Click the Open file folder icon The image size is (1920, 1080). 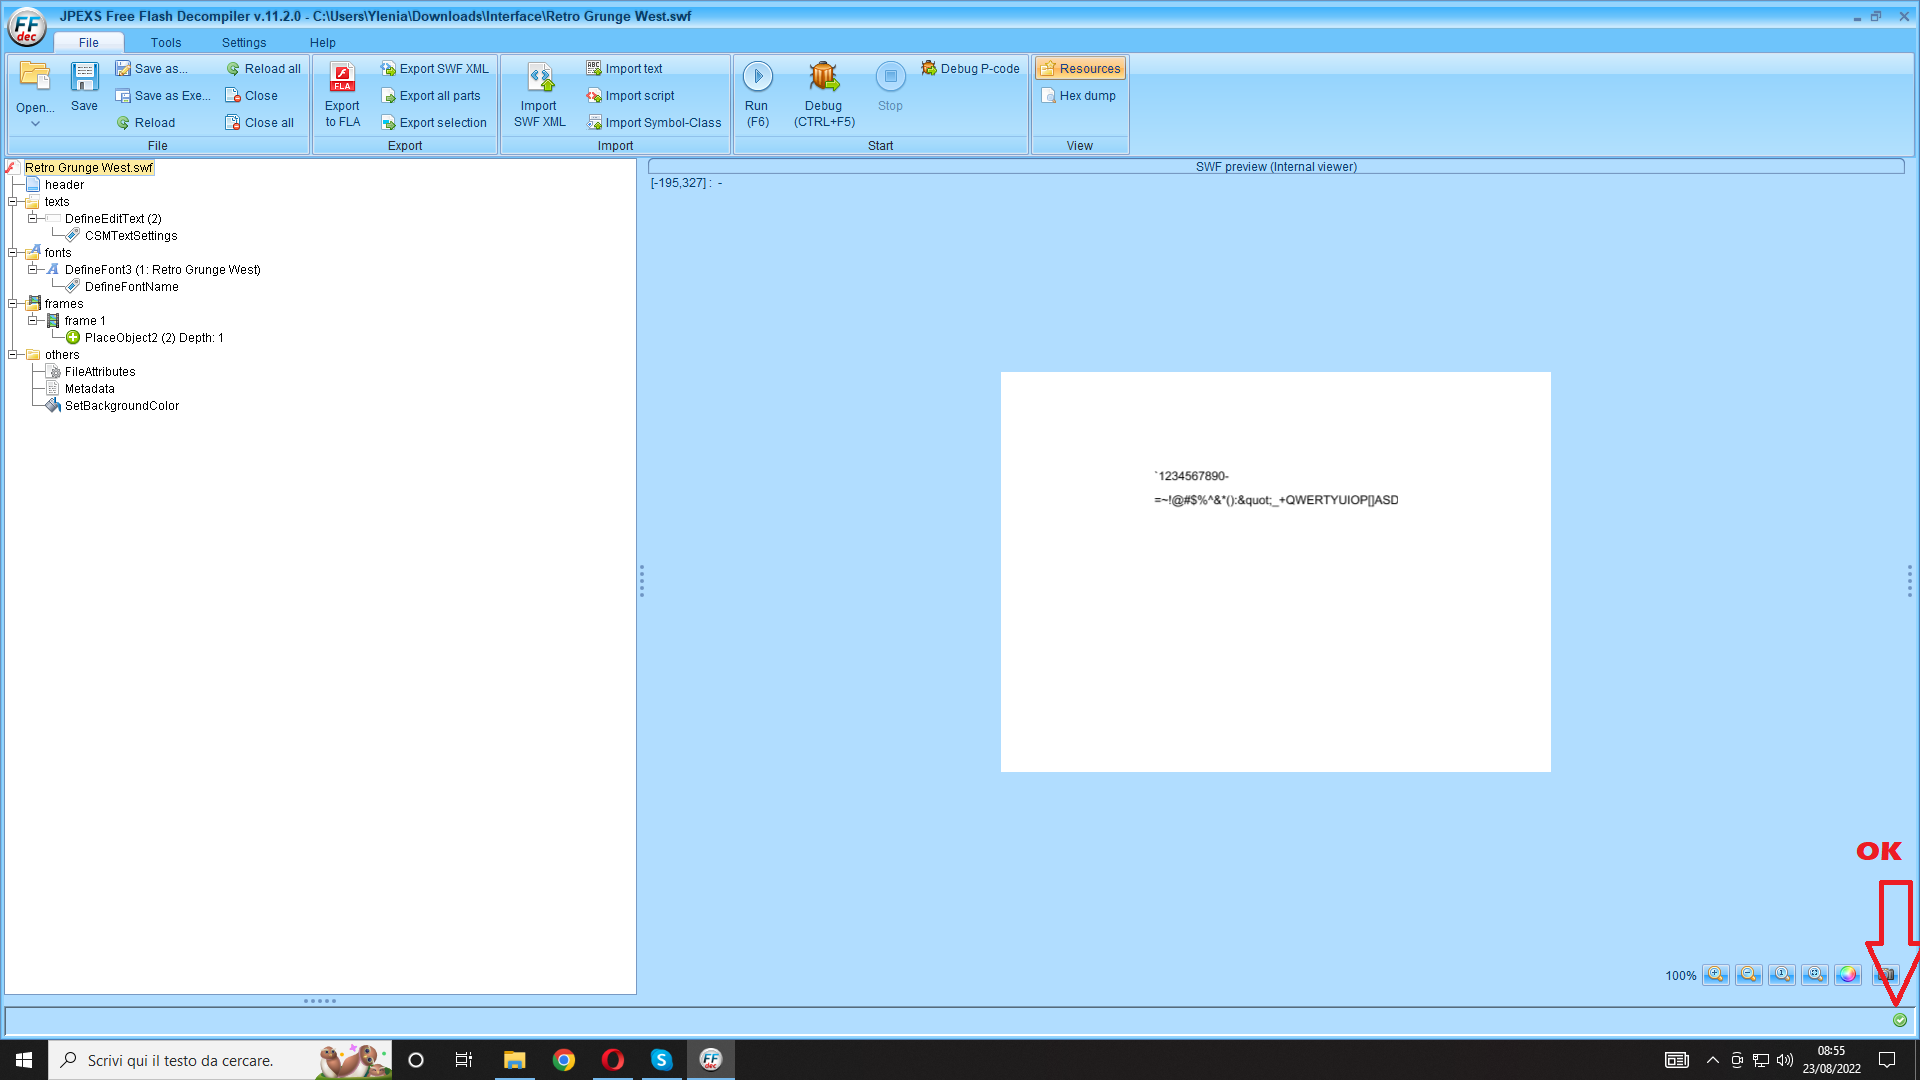tap(34, 77)
